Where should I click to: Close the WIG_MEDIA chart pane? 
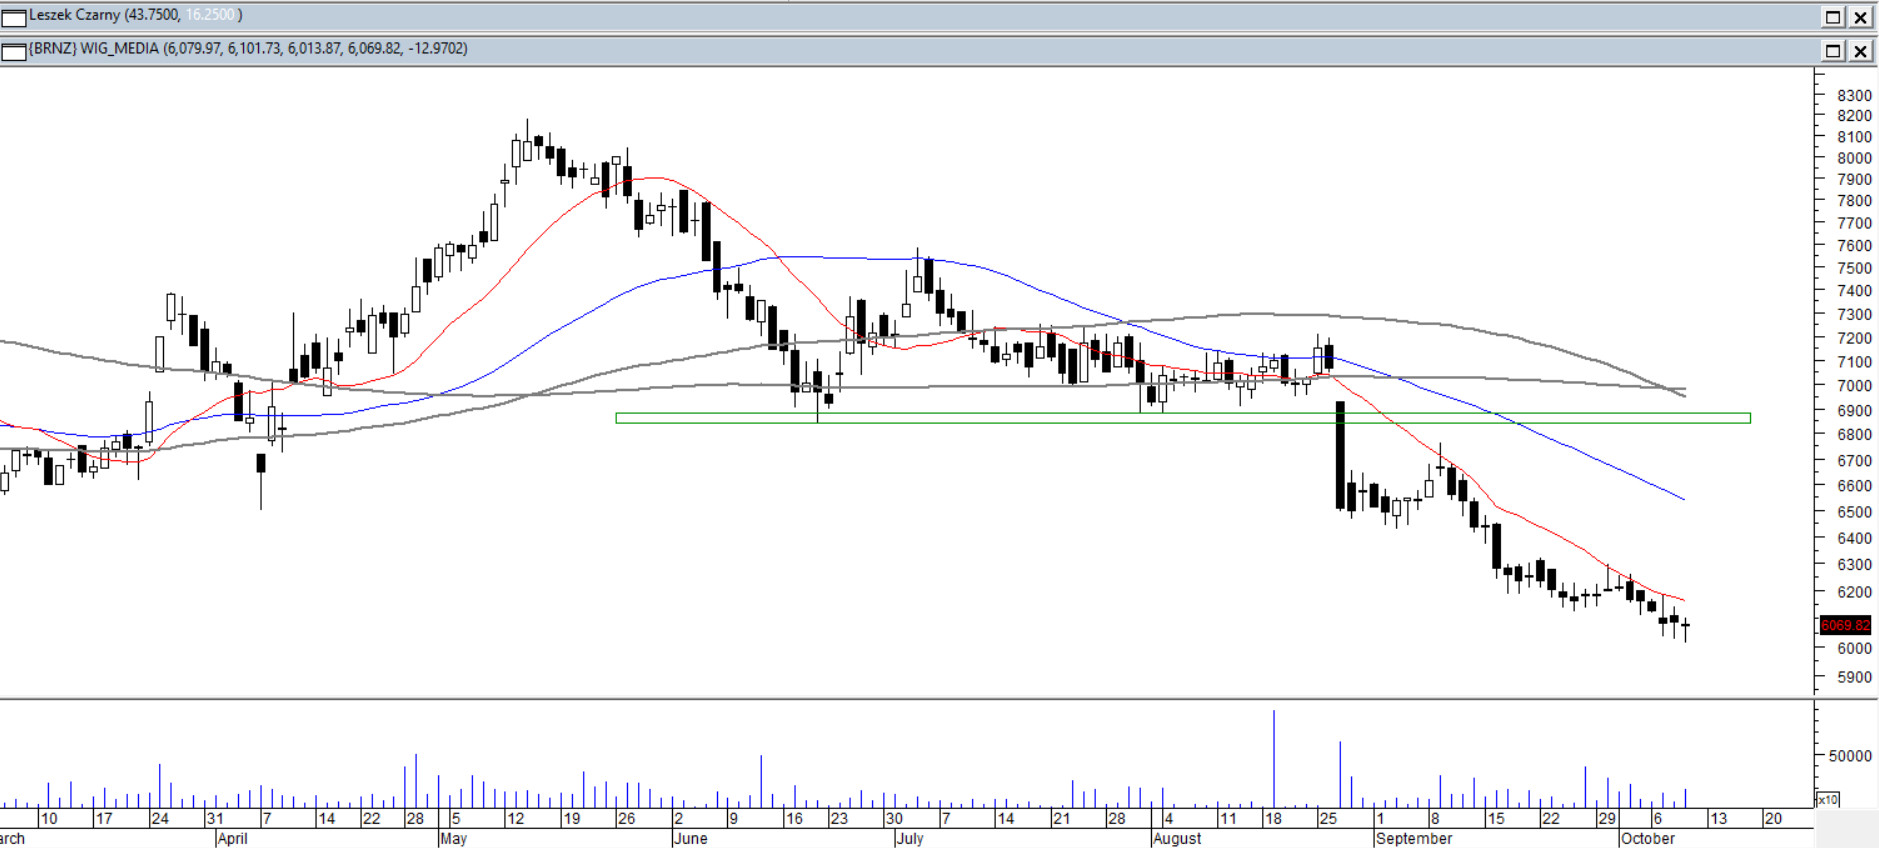click(x=1860, y=51)
